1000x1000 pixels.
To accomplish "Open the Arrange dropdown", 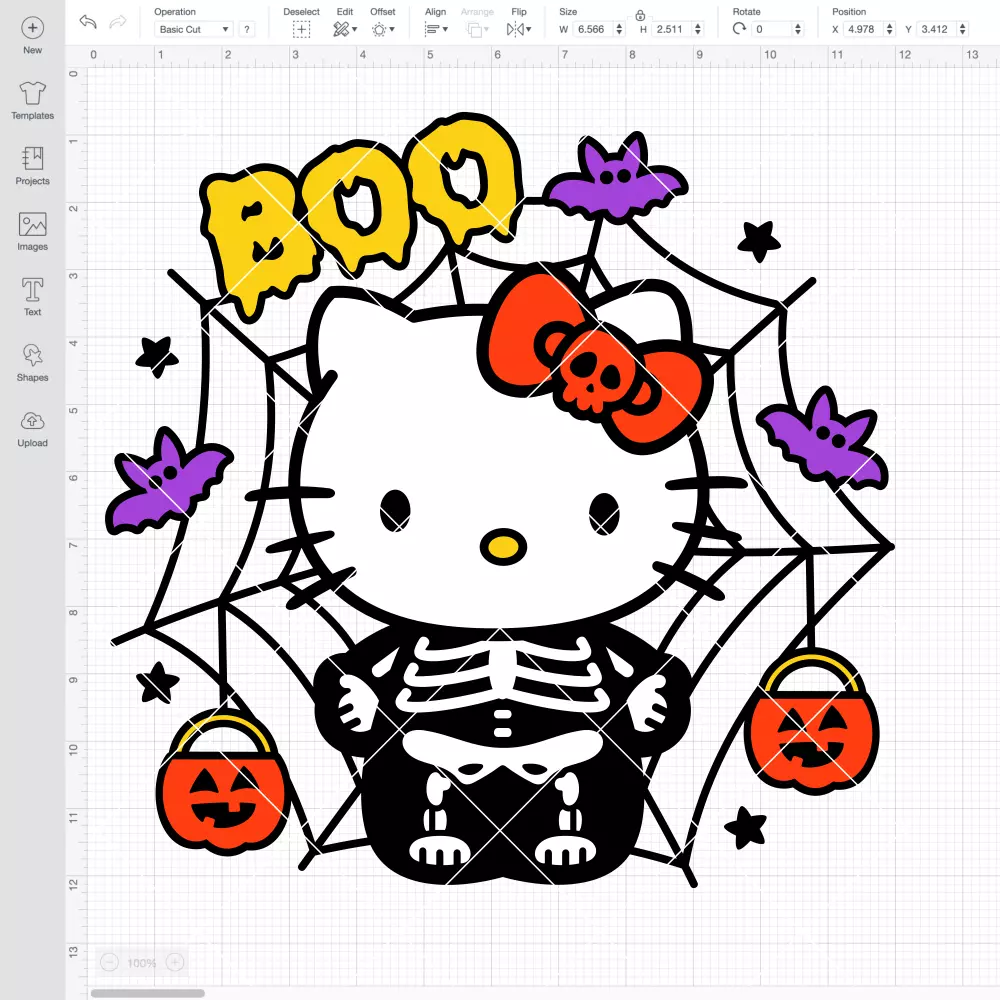I will (477, 29).
